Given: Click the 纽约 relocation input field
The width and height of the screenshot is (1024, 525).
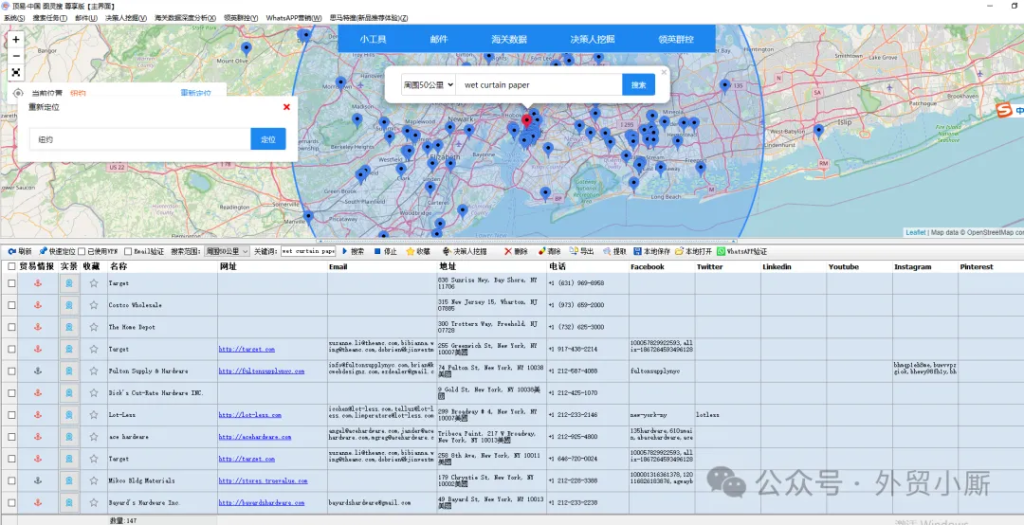Looking at the screenshot, I should click(x=140, y=139).
